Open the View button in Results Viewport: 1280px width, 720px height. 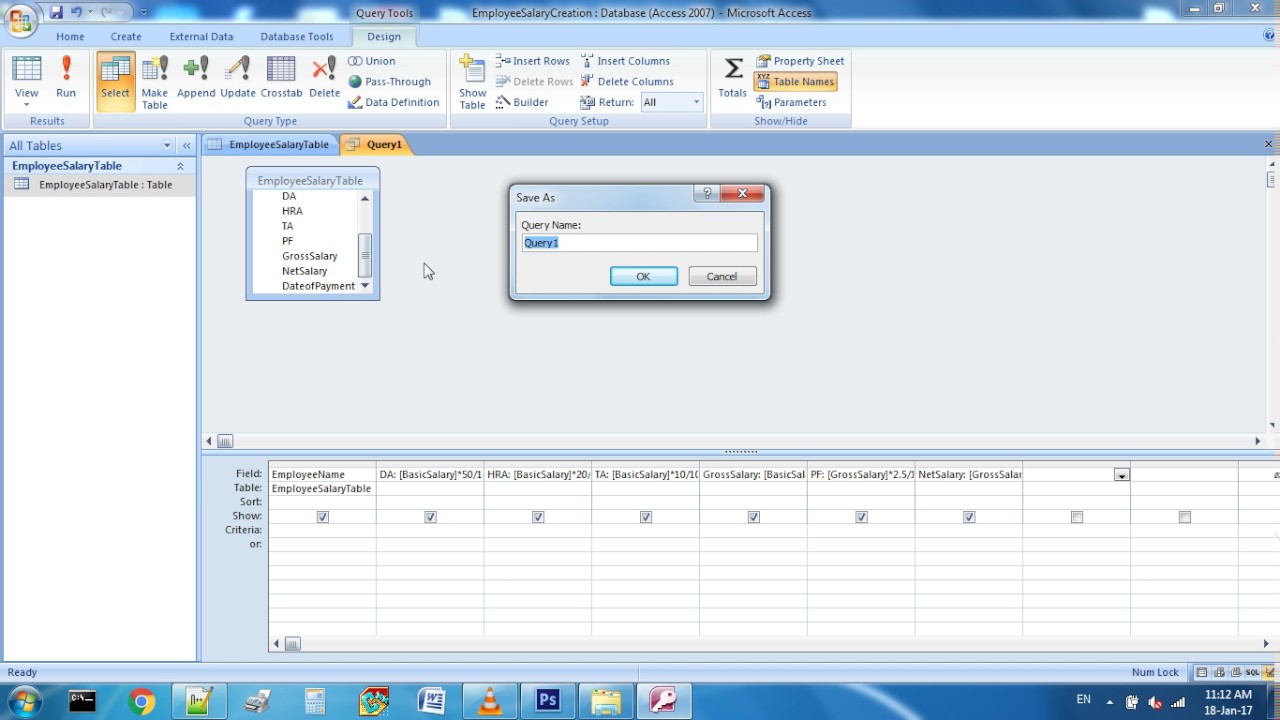[x=27, y=81]
